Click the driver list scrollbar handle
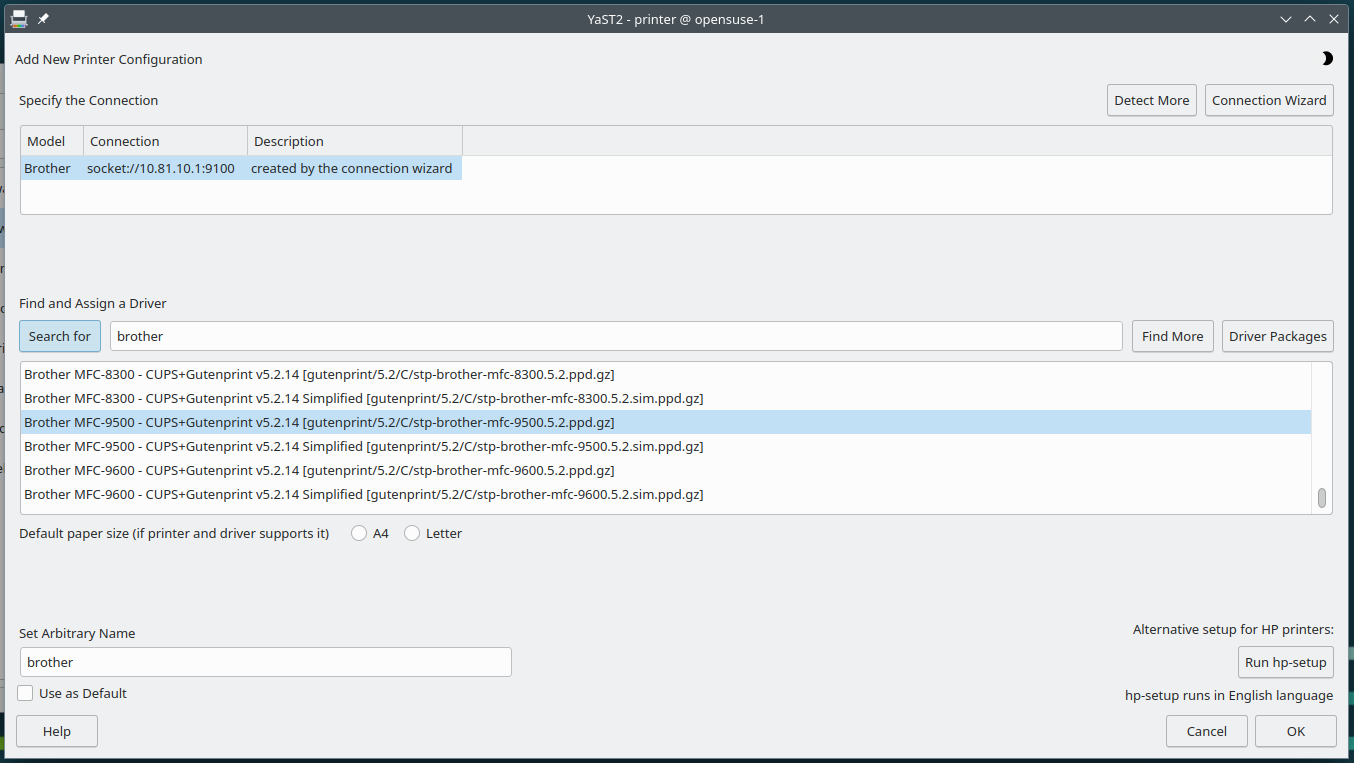The height and width of the screenshot is (763, 1354). tap(1321, 497)
